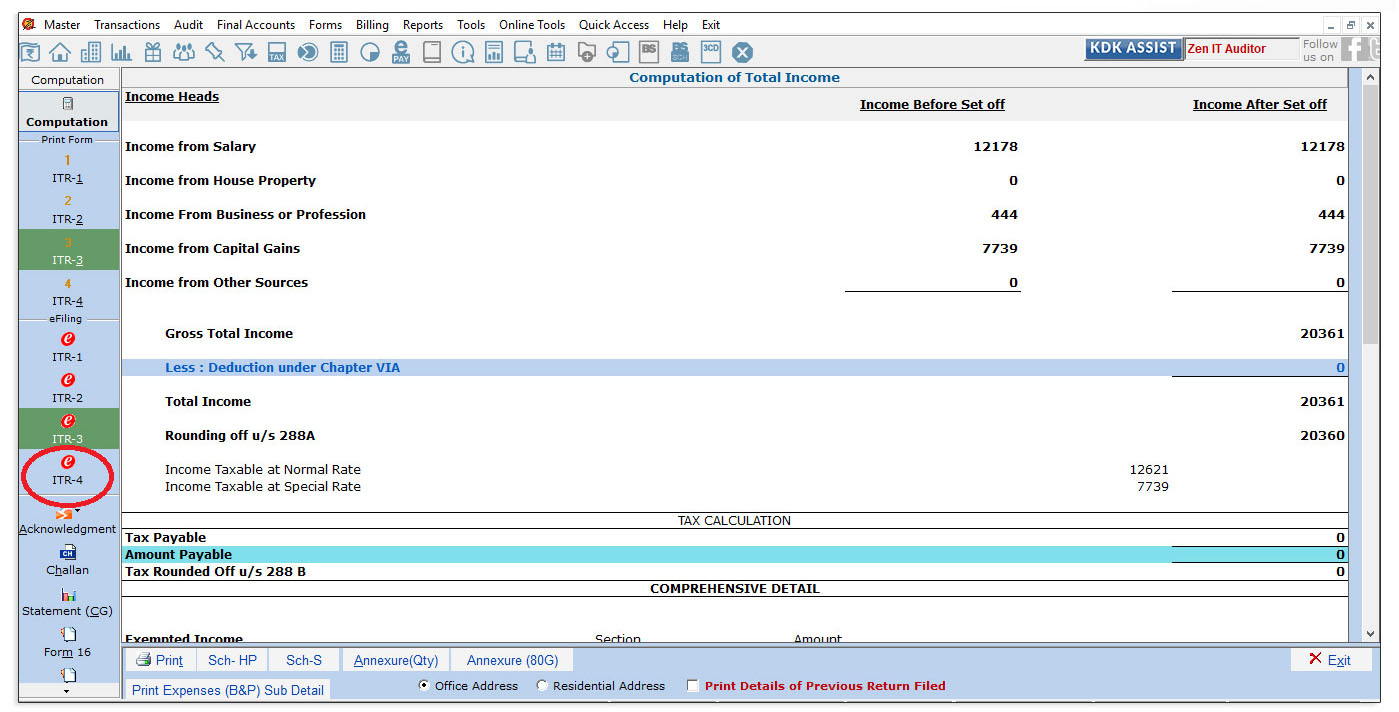
Task: Open the Challan sidebar icon
Action: point(68,561)
